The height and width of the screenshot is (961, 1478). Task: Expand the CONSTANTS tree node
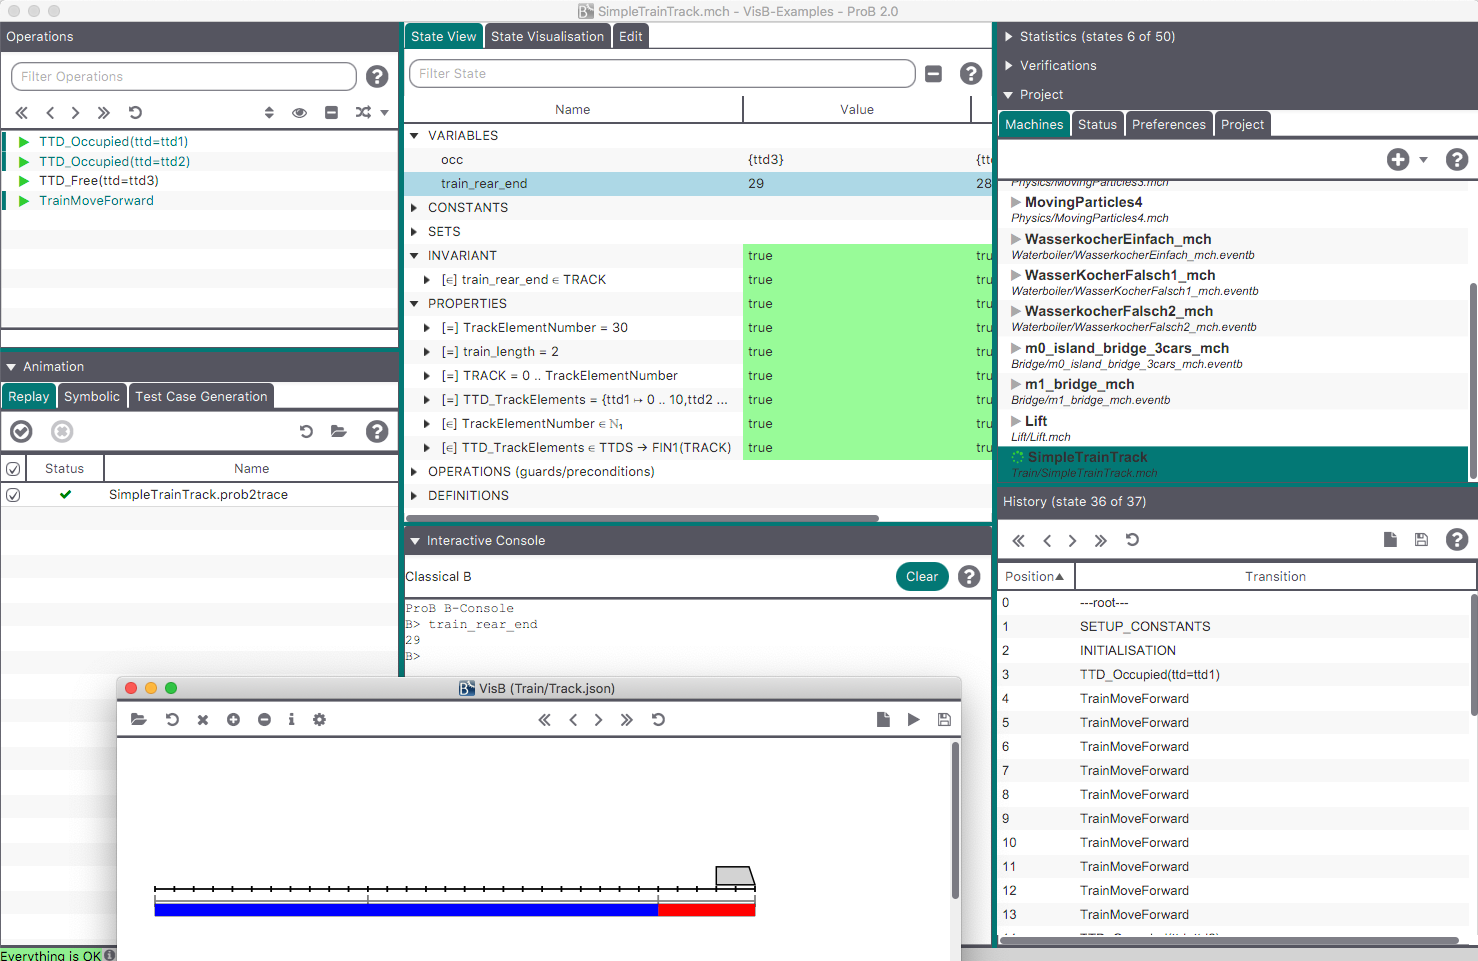415,208
